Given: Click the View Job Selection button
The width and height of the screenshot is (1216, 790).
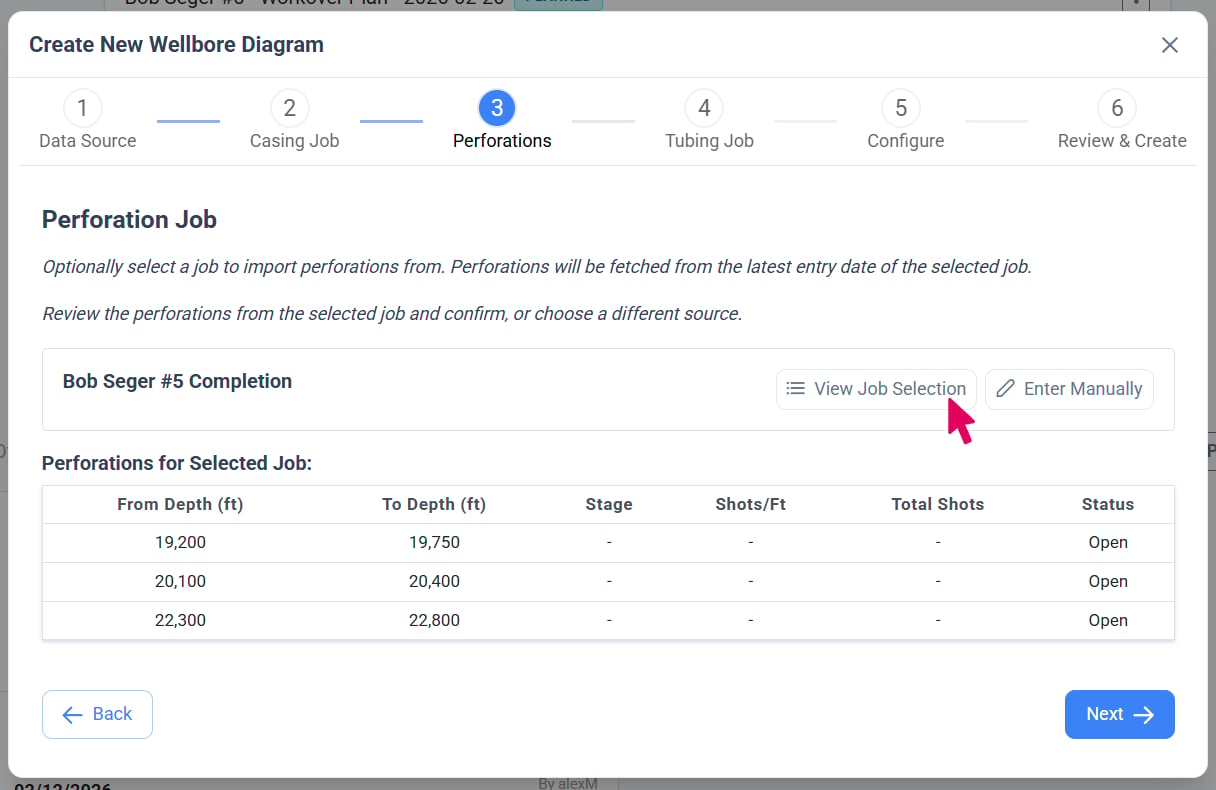Looking at the screenshot, I should click(876, 389).
